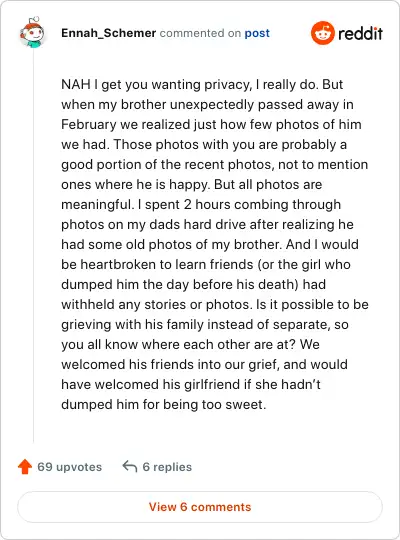Image resolution: width=400 pixels, height=540 pixels.
Task: Click the curved reply arrow icon
Action: click(130, 467)
